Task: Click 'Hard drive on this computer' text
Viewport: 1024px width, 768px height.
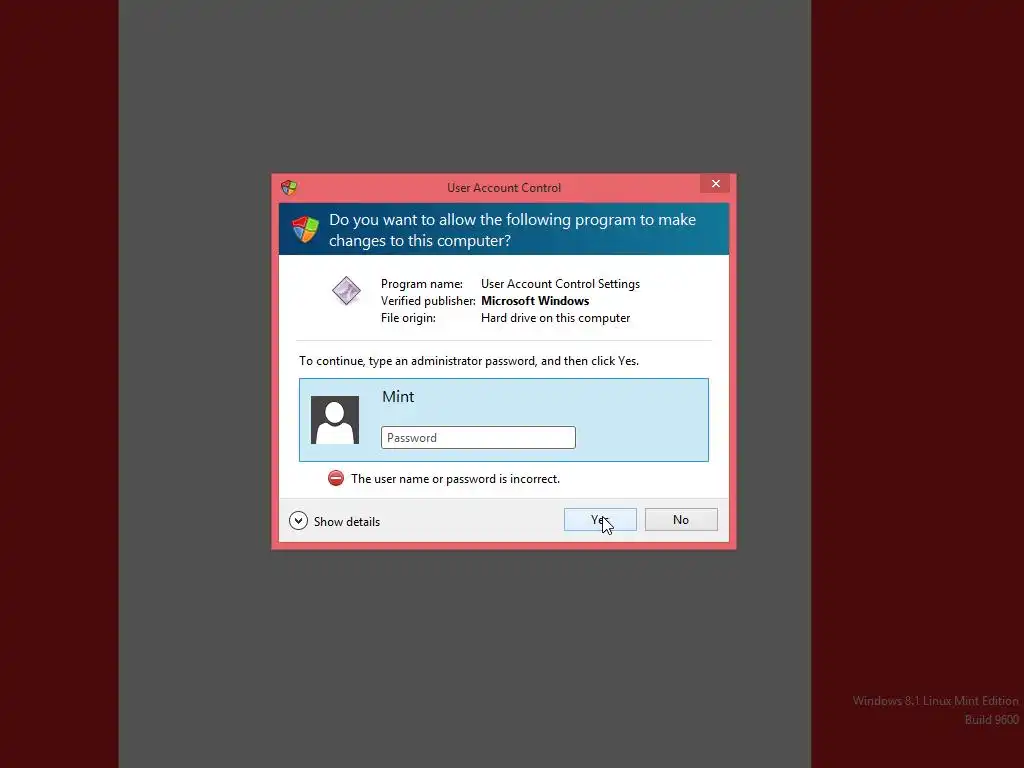Action: tap(556, 318)
